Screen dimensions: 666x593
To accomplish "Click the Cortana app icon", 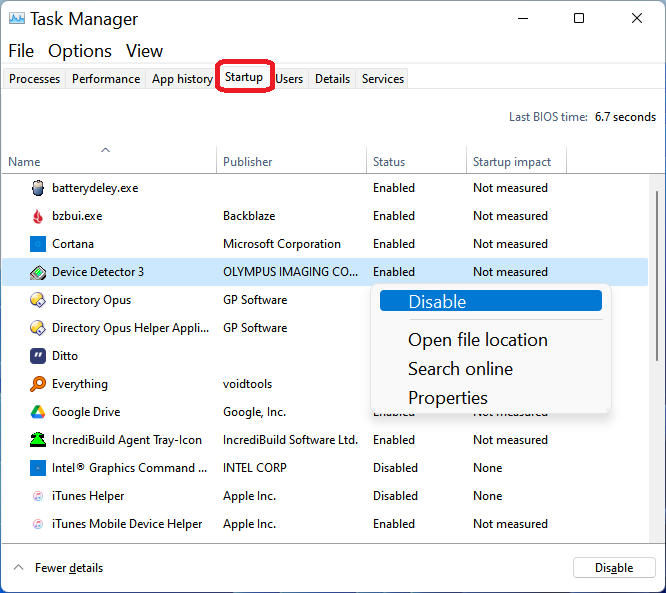I will [38, 244].
